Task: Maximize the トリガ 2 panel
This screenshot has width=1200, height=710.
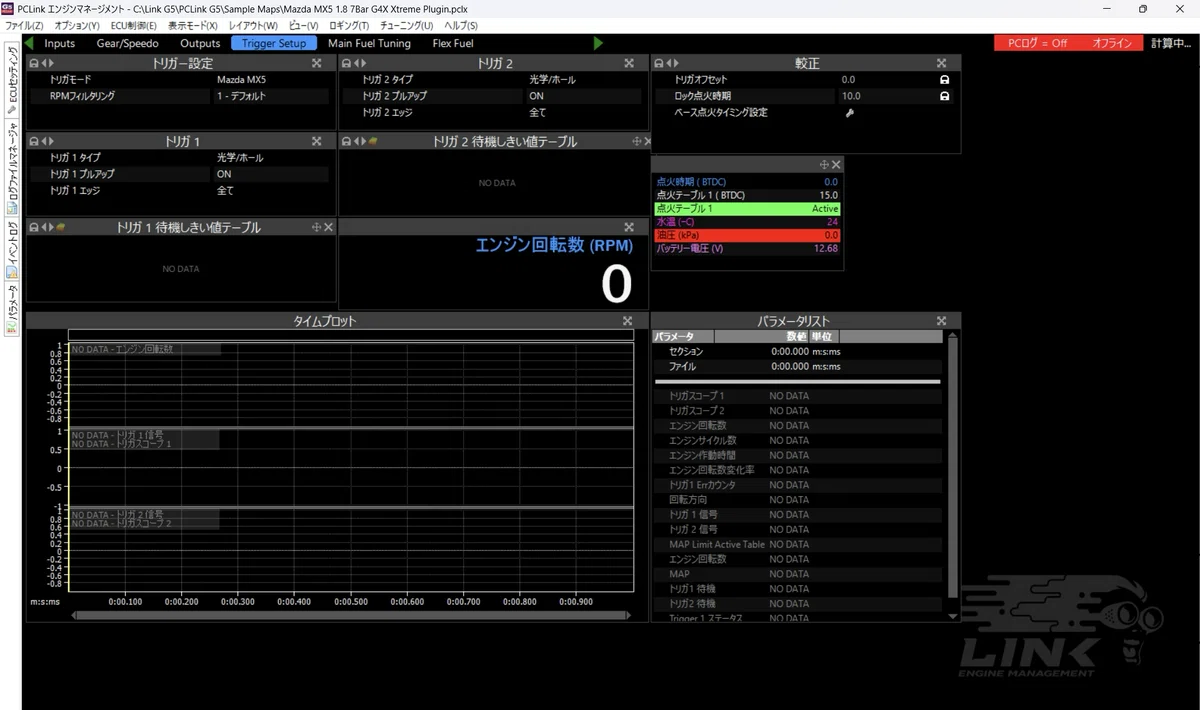Action: tap(629, 63)
